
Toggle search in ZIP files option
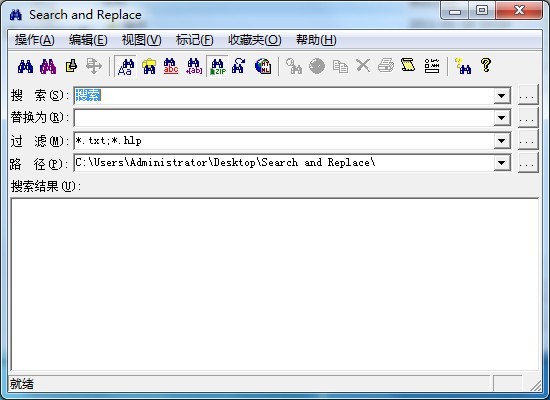pos(217,66)
